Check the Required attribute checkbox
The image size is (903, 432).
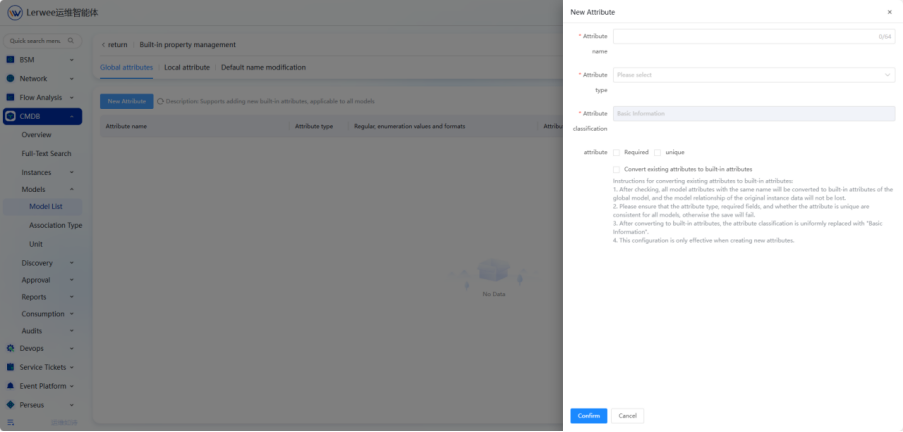617,152
